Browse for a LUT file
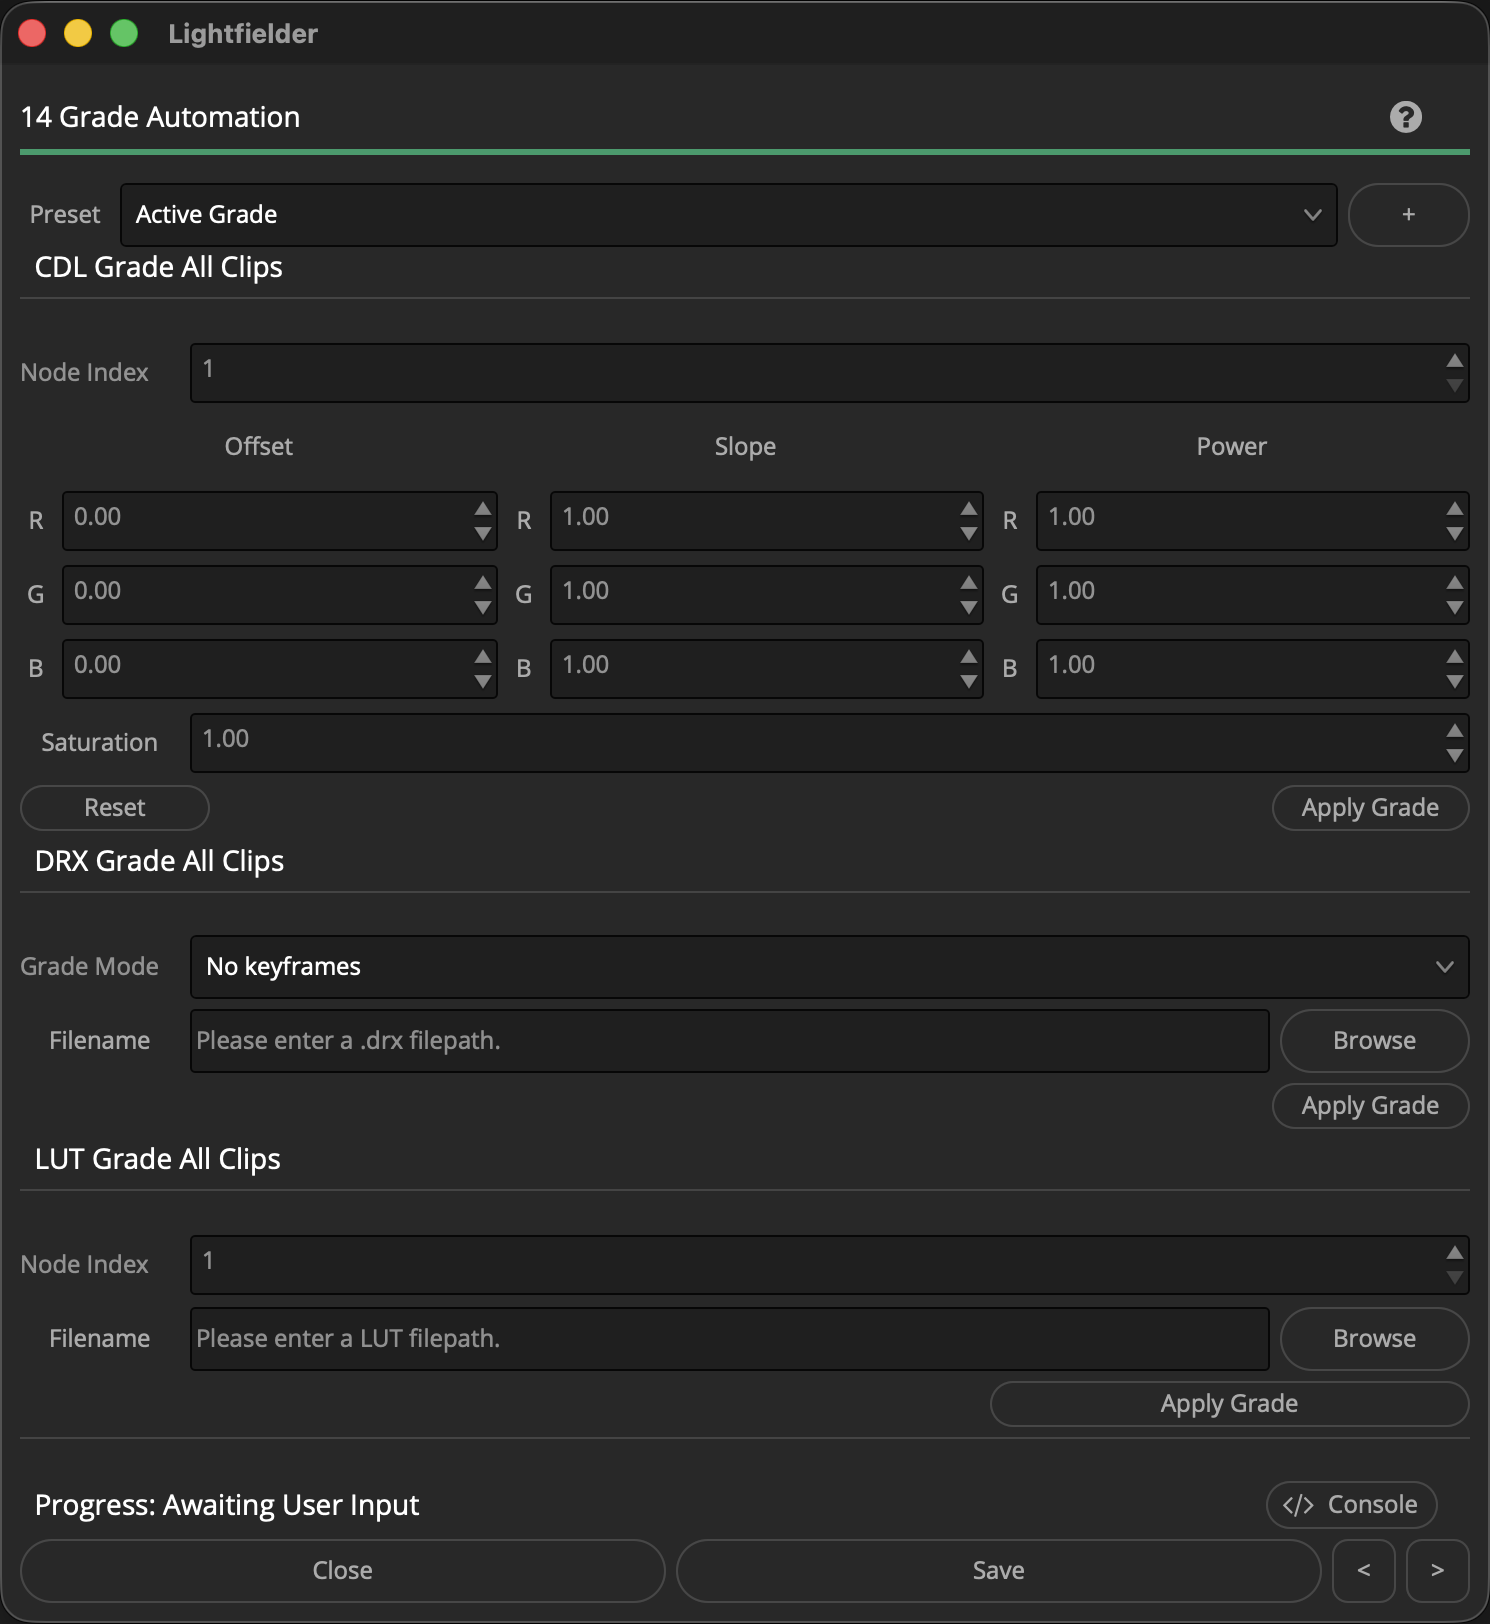The height and width of the screenshot is (1624, 1490). (x=1374, y=1339)
